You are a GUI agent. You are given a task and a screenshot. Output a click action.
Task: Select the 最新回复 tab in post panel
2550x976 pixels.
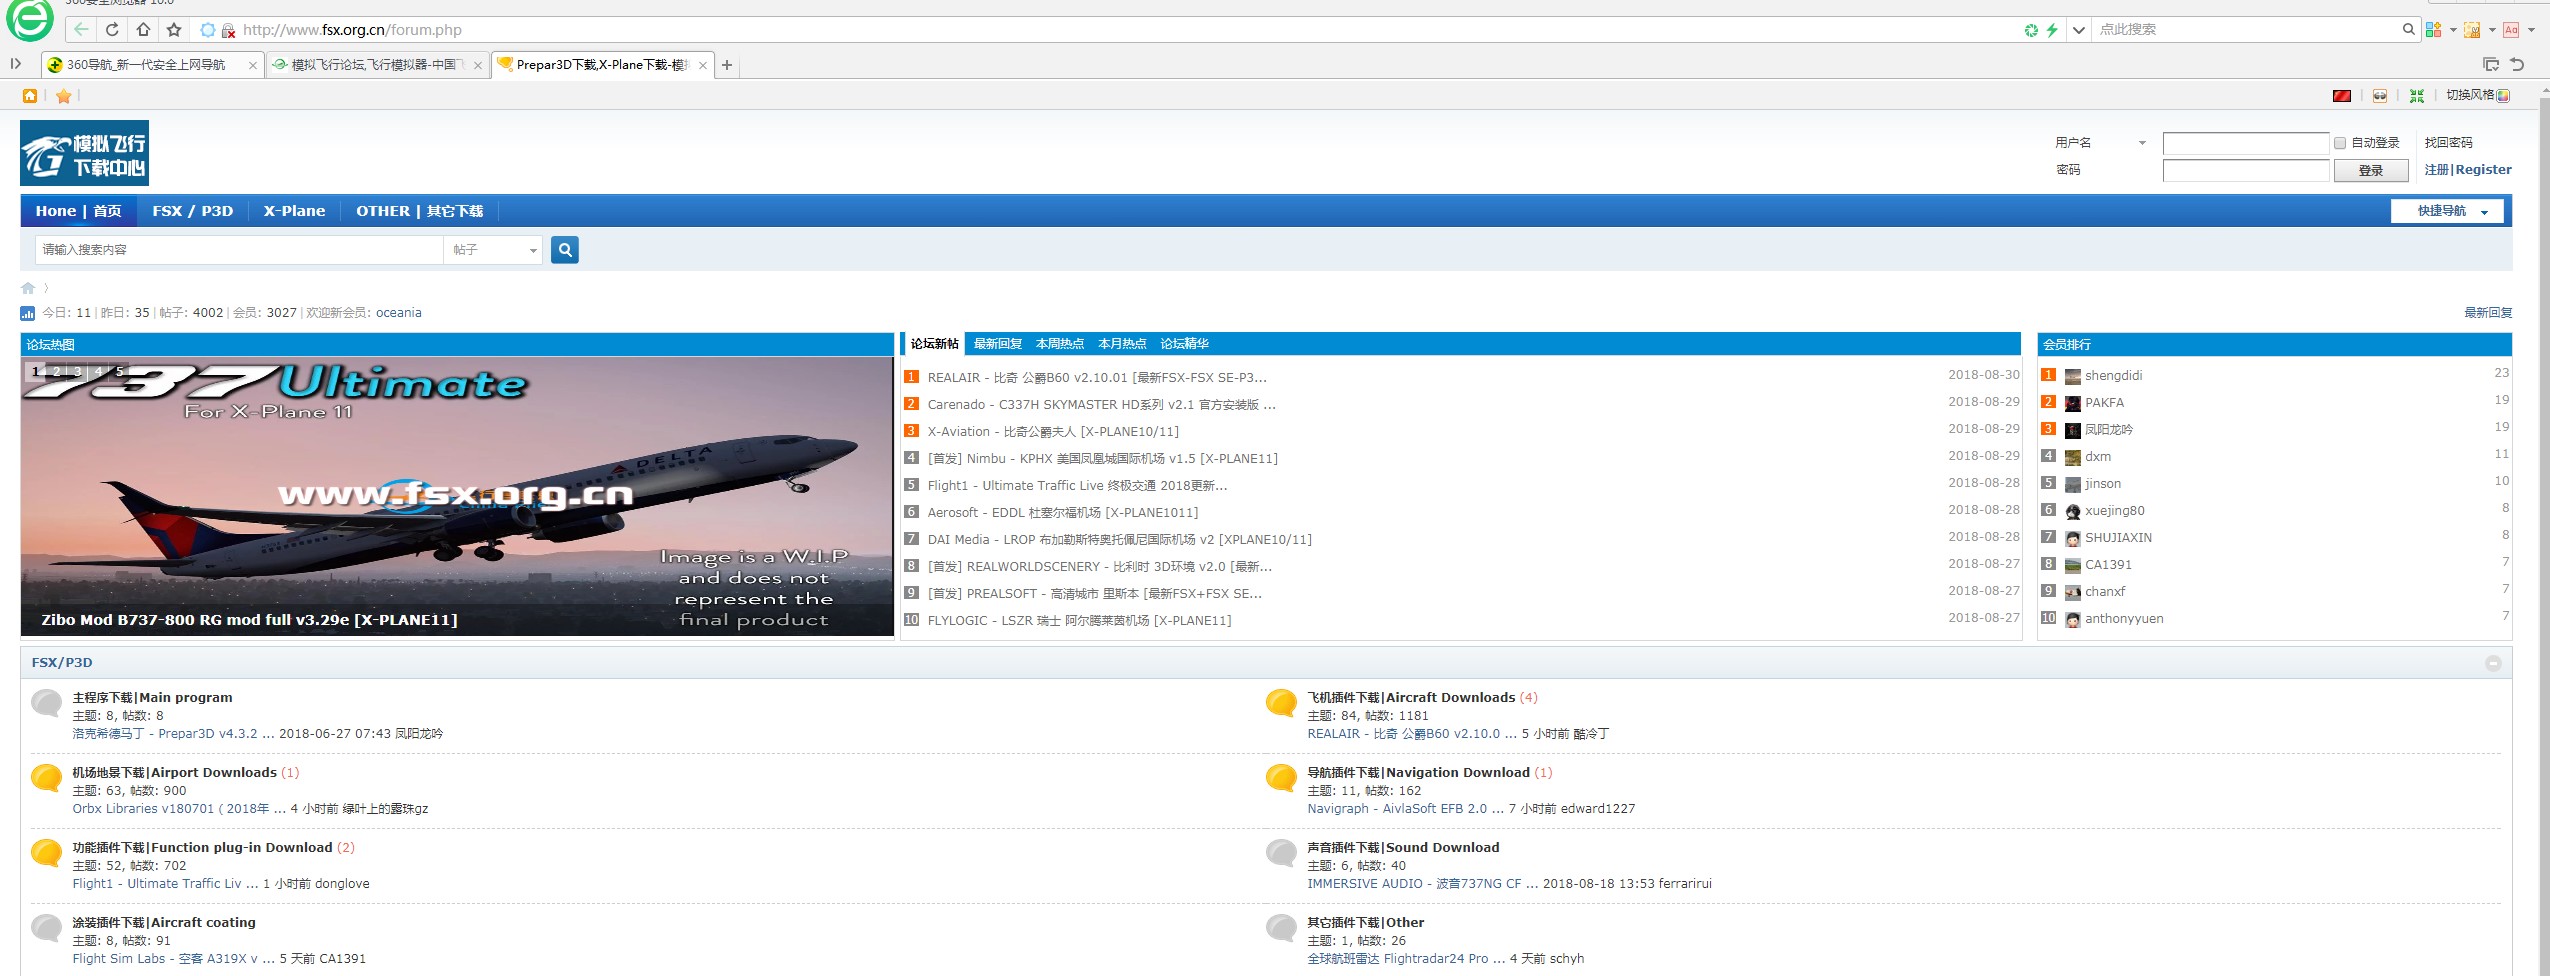coord(997,344)
